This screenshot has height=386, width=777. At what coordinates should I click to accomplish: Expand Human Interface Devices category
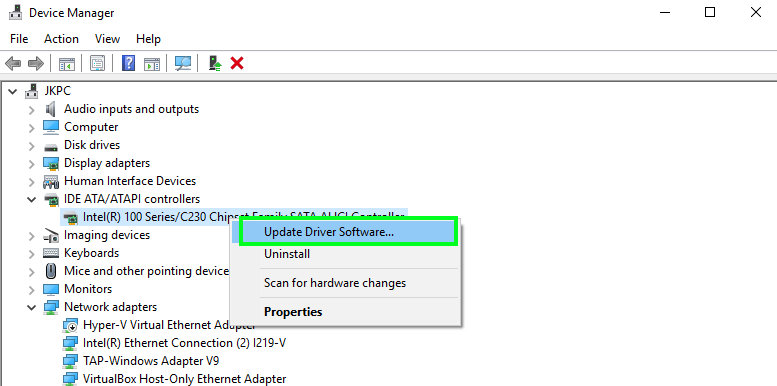(32, 182)
